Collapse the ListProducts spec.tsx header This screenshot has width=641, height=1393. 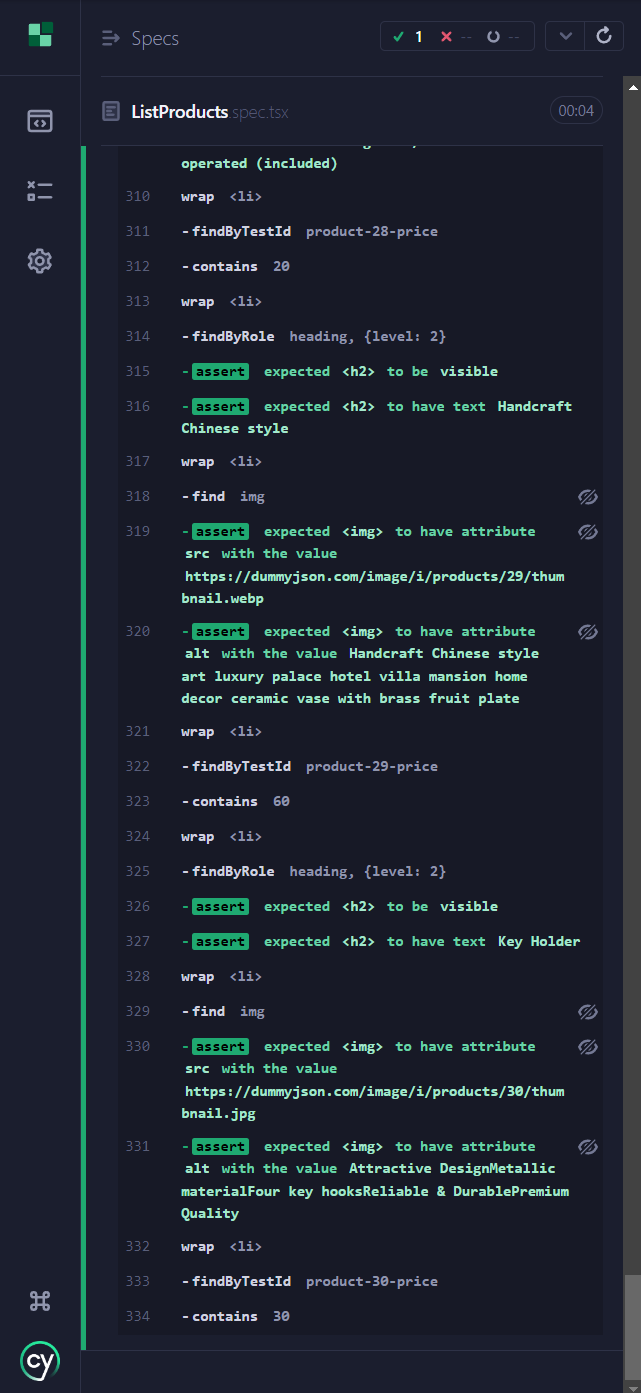352,111
